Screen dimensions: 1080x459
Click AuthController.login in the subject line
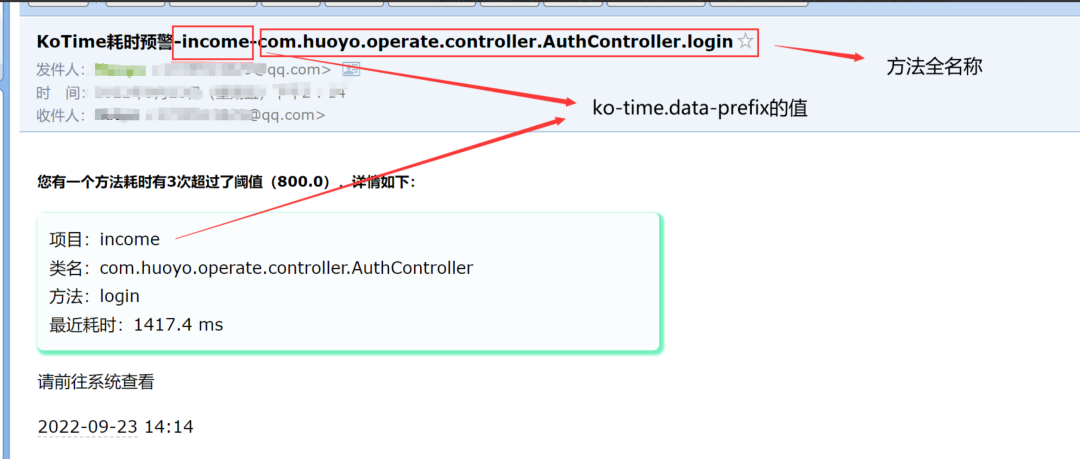point(634,42)
